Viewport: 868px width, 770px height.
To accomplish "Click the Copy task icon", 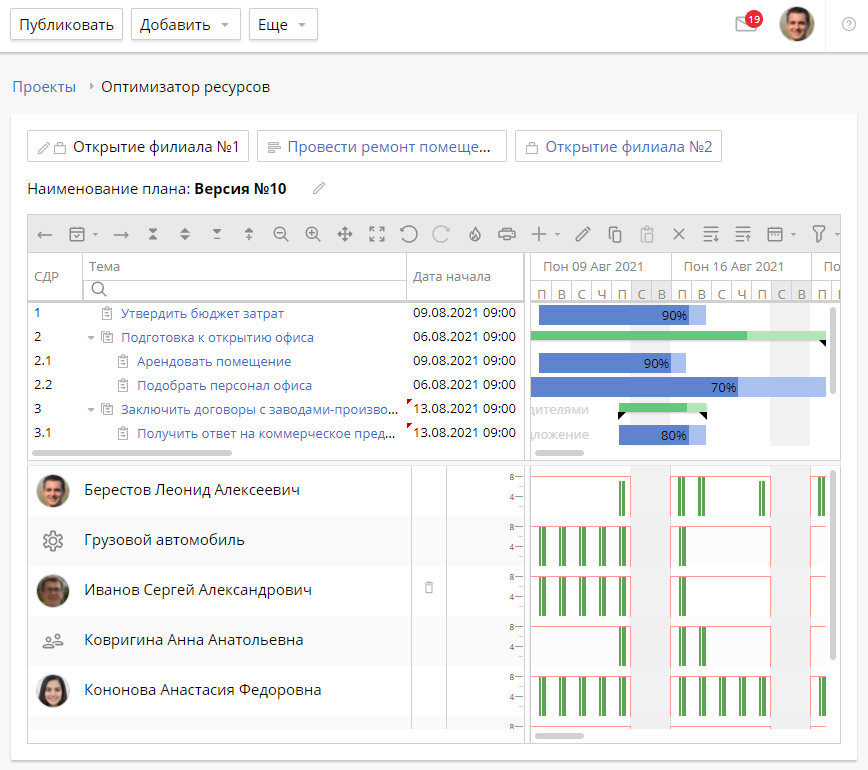I will (614, 234).
